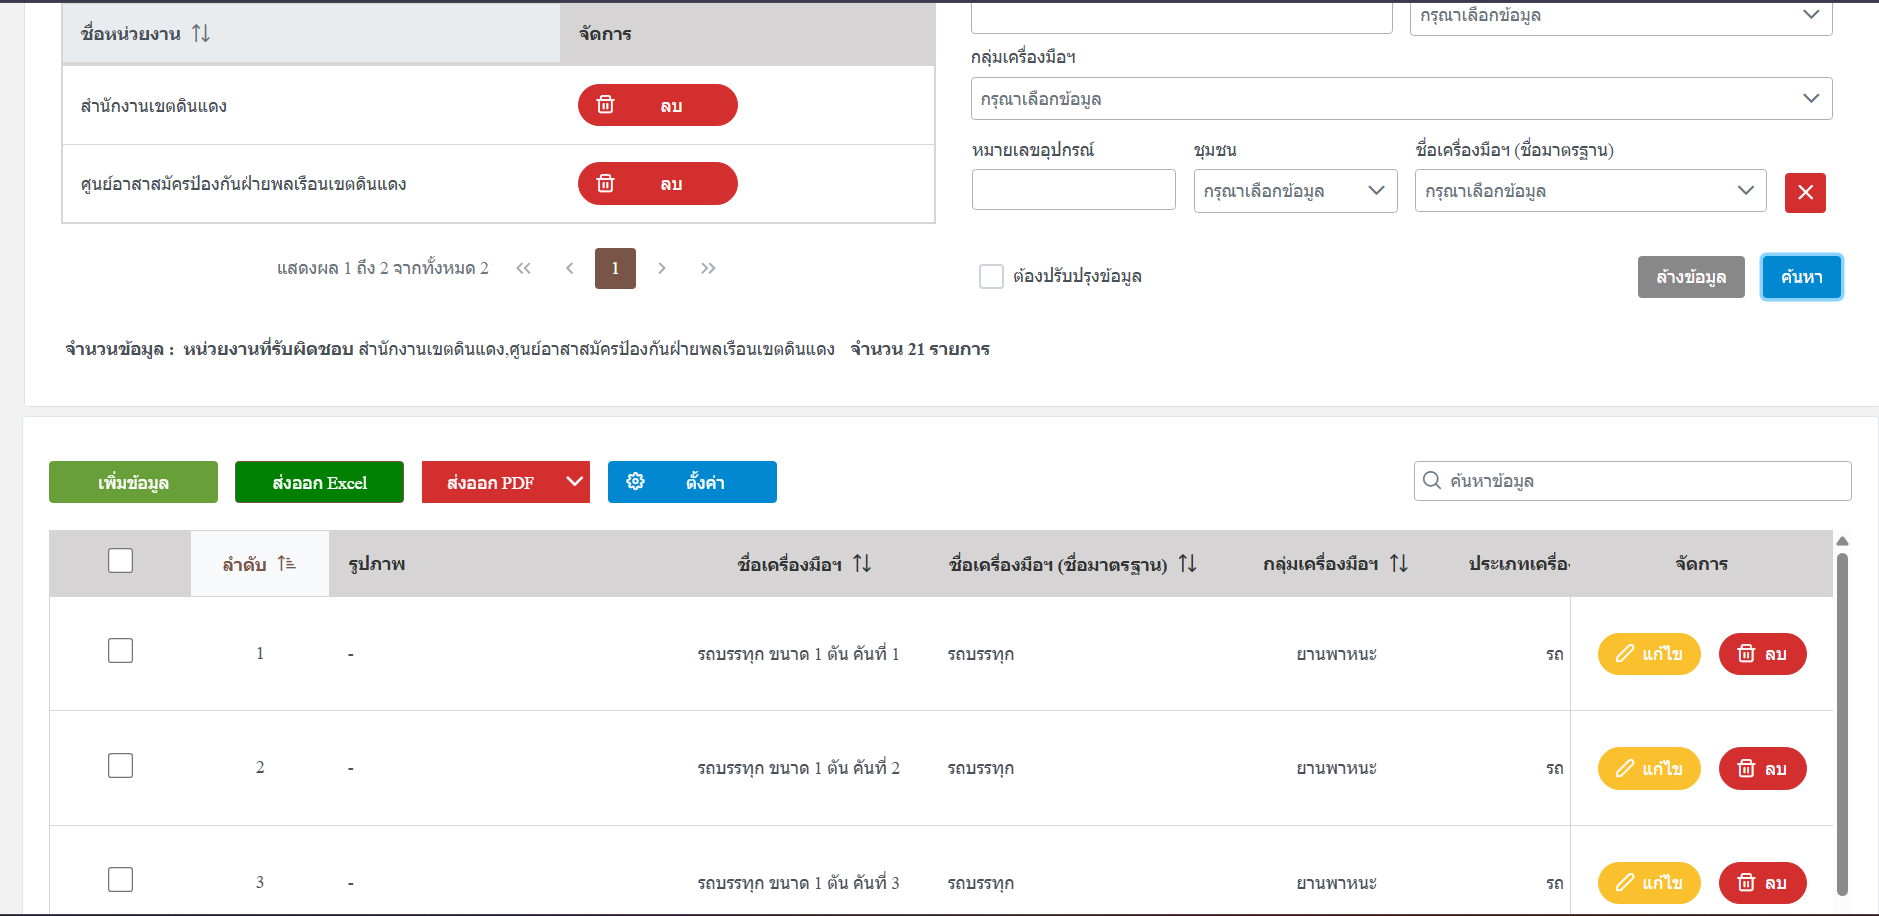Image resolution: width=1879 pixels, height=916 pixels.
Task: Edit row 1 with the pencil แก้ไข button
Action: click(x=1649, y=654)
